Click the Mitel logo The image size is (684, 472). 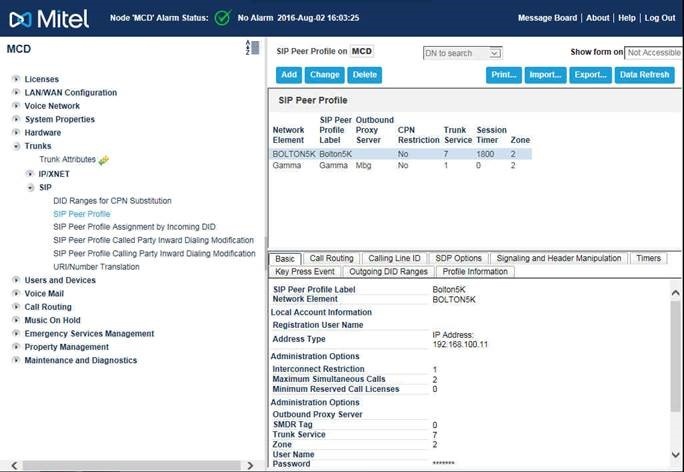tap(49, 19)
